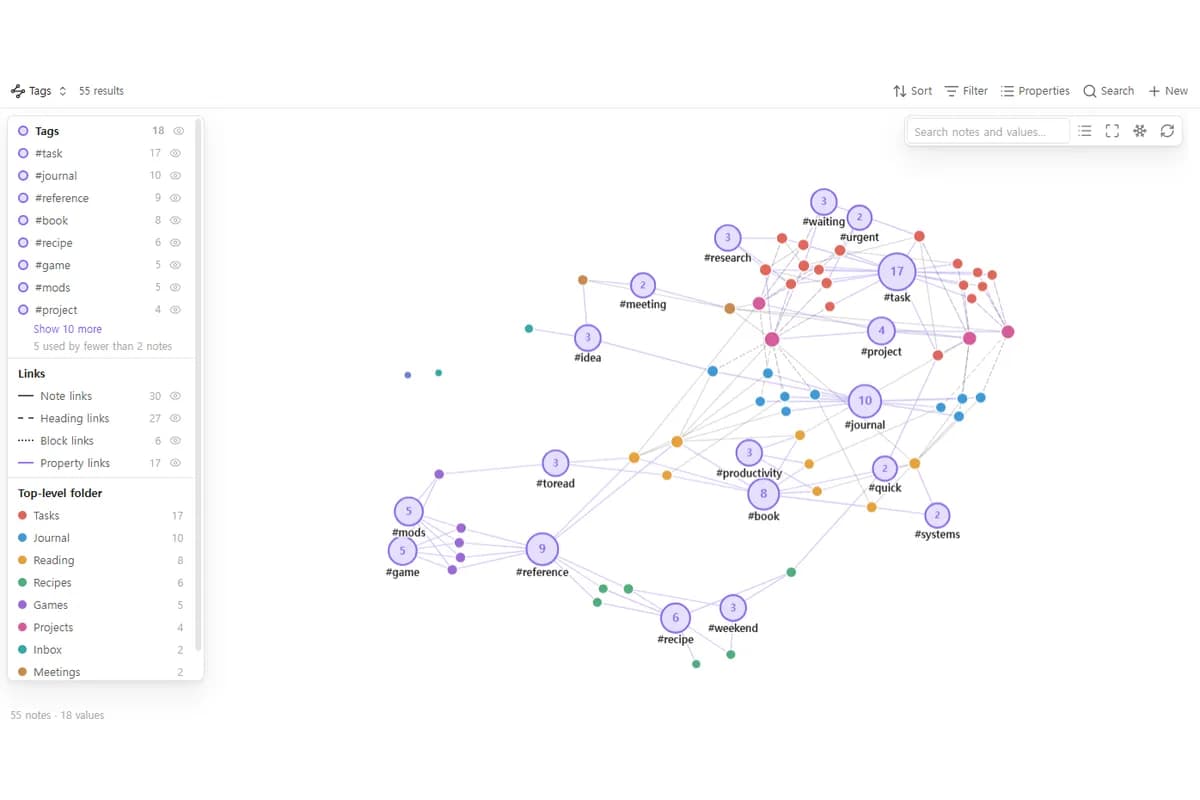Select the #quick node in graph
1200x800 pixels.
click(885, 468)
